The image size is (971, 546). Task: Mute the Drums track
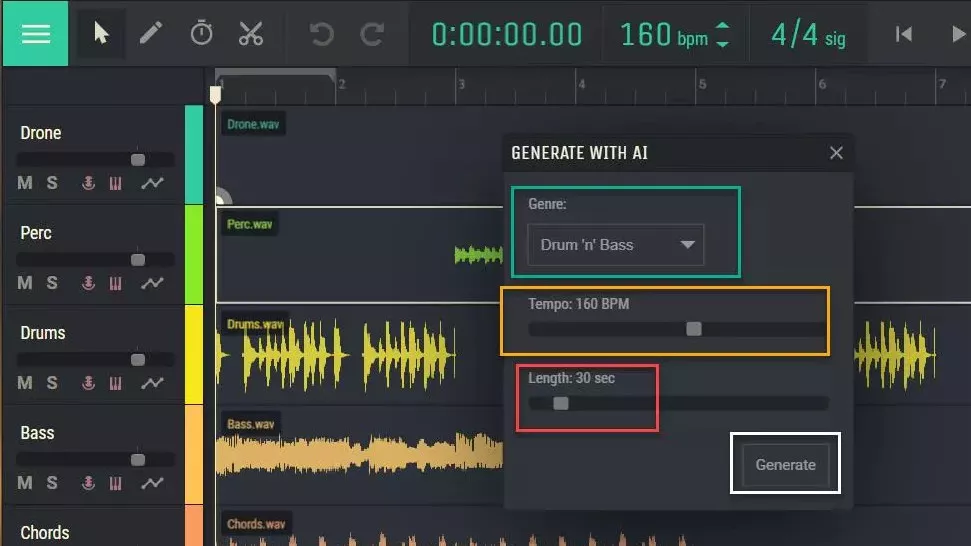click(x=25, y=383)
